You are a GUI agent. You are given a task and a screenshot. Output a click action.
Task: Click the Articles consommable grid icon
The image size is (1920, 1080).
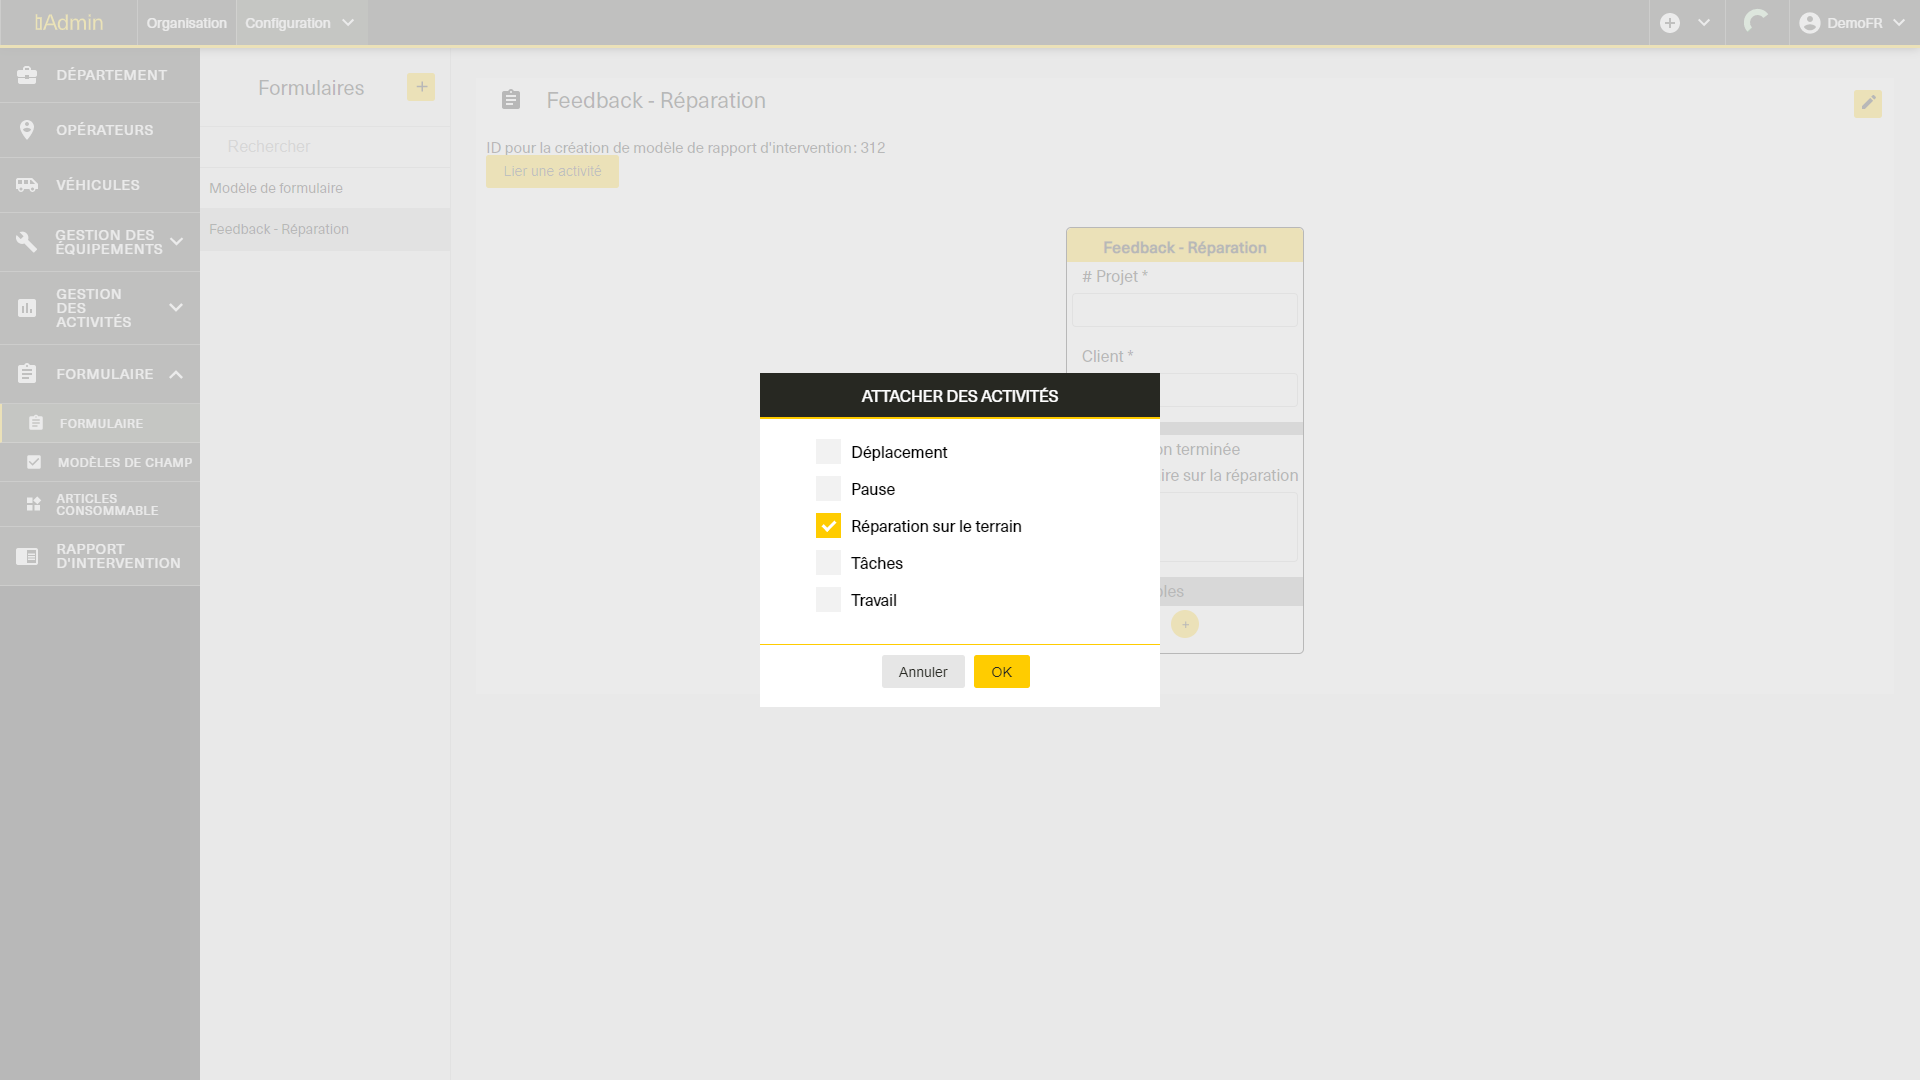click(x=33, y=504)
